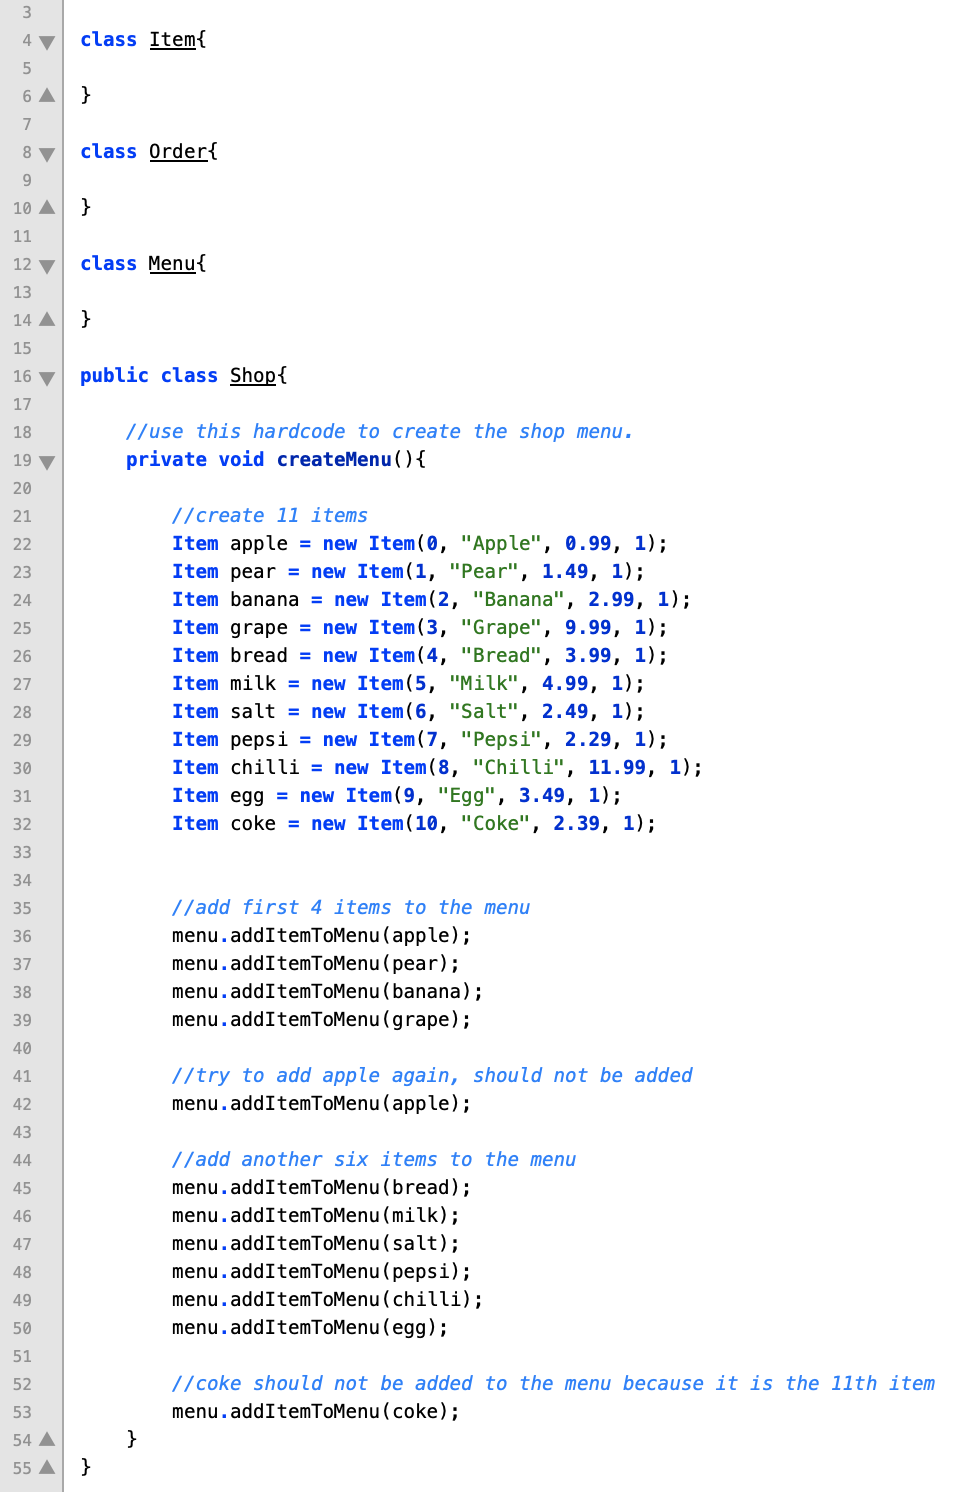Collapse the createMenu method fold arrow
This screenshot has width=954, height=1492.
click(46, 463)
